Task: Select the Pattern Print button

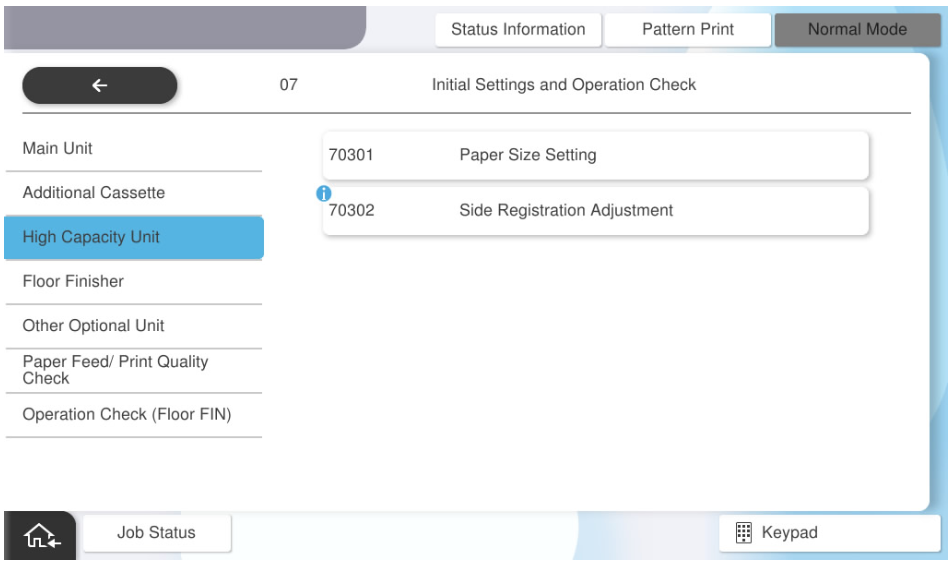Action: tap(687, 30)
